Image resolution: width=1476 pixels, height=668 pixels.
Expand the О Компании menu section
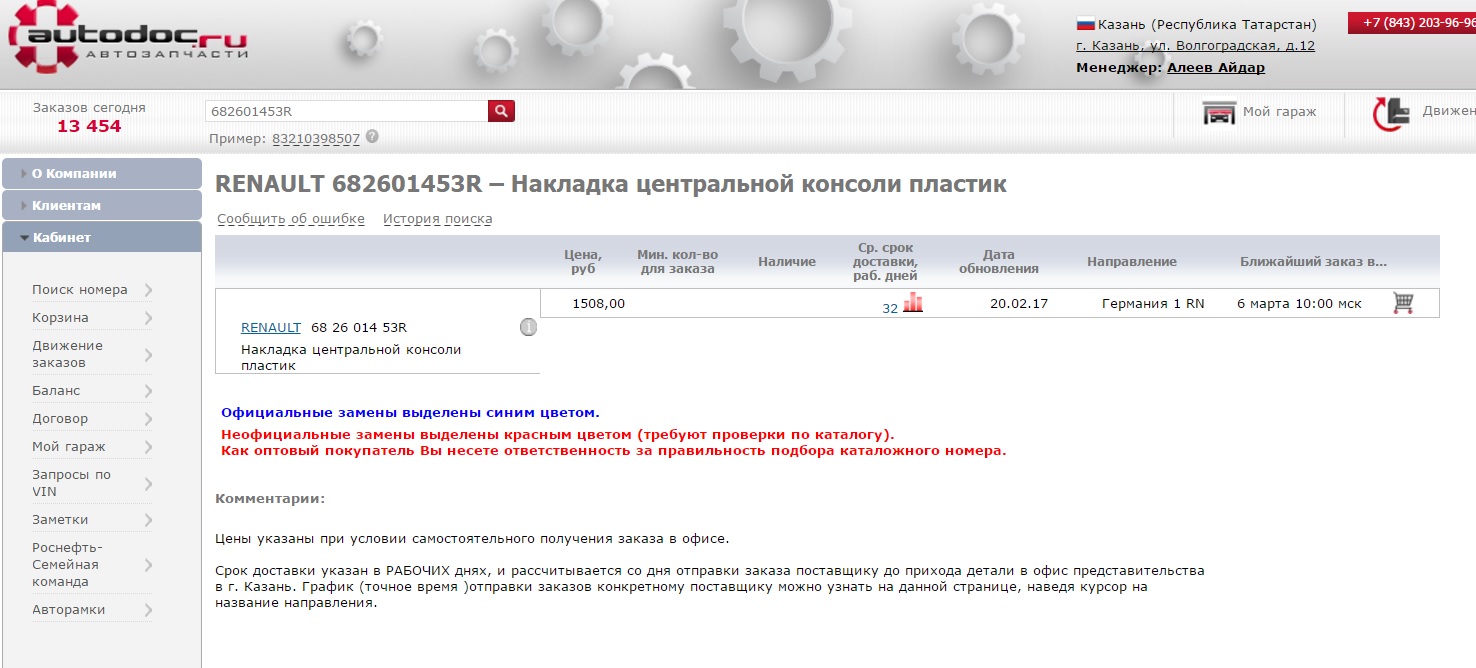tap(102, 173)
